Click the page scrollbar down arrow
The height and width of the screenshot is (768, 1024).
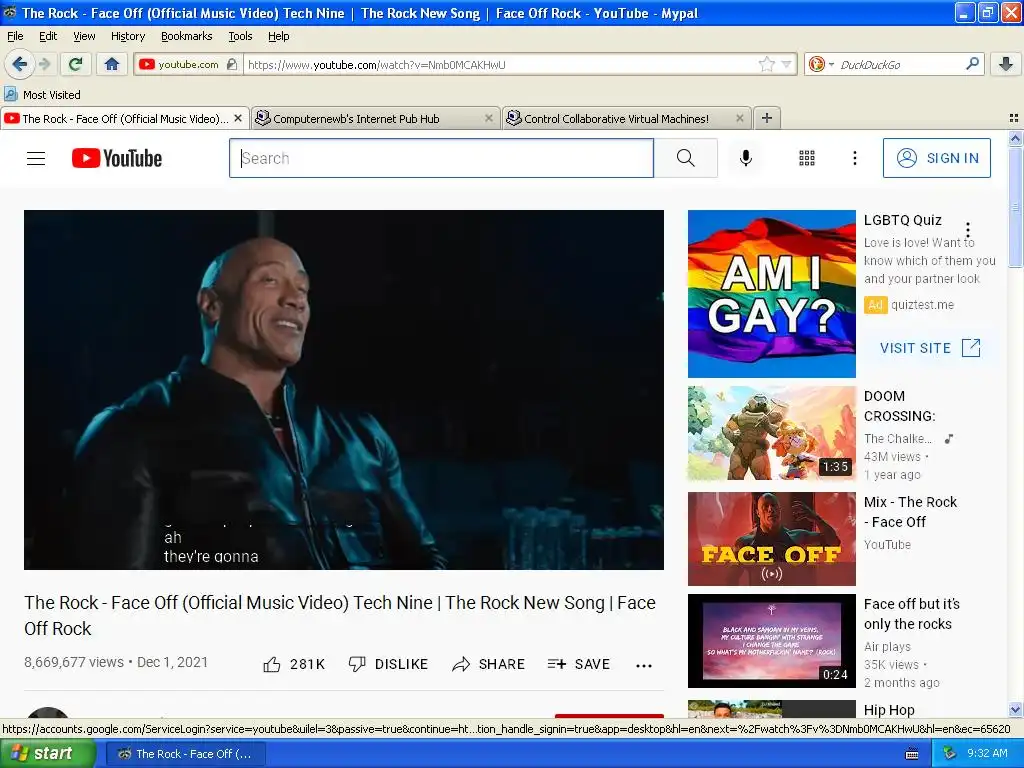tap(1015, 710)
